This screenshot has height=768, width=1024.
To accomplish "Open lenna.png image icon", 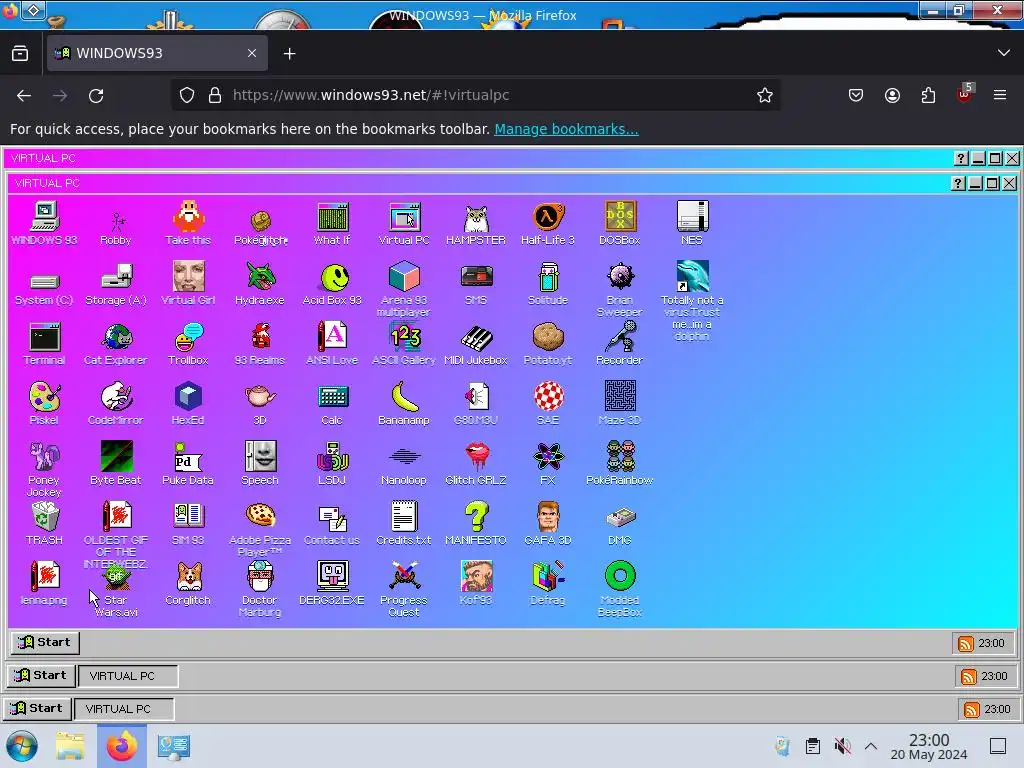I will click(x=44, y=584).
